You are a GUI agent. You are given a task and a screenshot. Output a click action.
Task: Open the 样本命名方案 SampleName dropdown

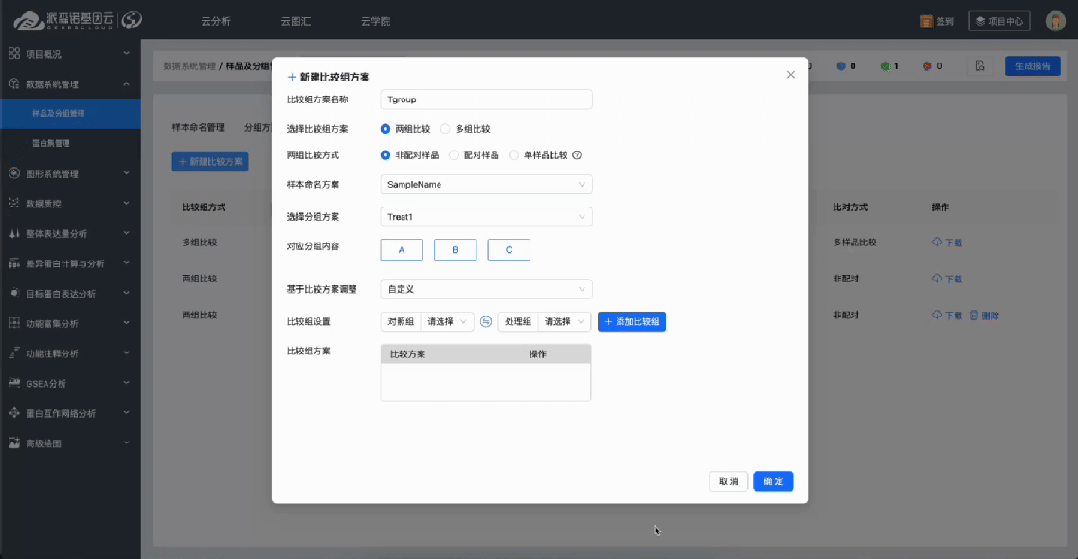[x=486, y=184]
